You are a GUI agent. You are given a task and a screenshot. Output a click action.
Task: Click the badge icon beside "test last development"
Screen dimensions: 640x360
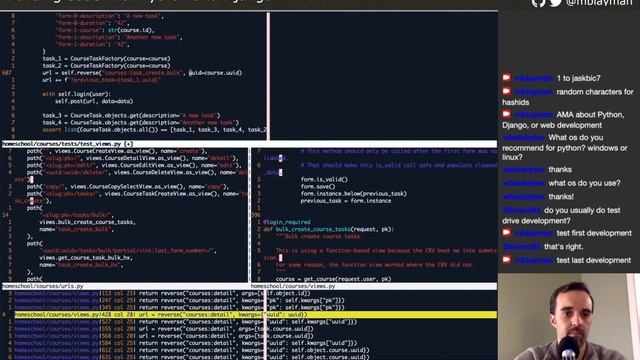click(507, 260)
